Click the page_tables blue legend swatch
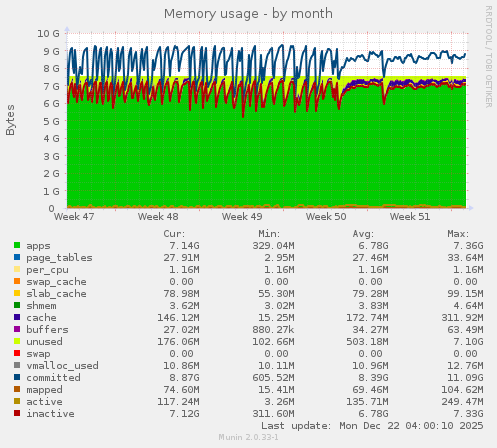This screenshot has height=448, width=497. click(17, 257)
